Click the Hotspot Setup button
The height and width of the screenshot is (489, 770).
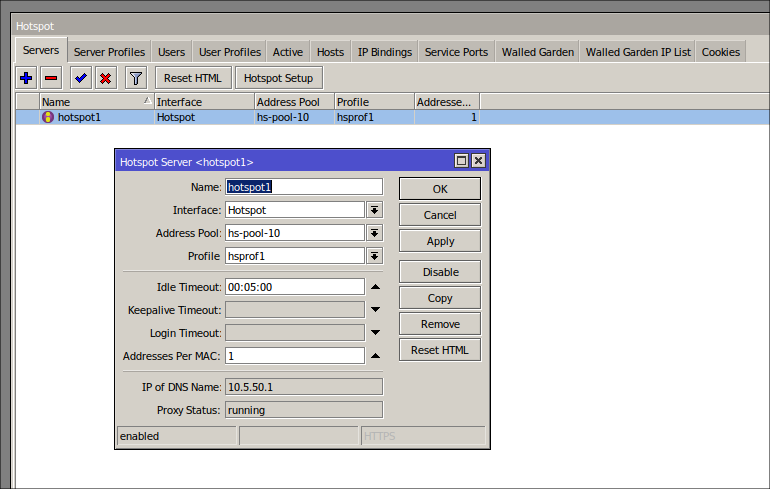[279, 78]
